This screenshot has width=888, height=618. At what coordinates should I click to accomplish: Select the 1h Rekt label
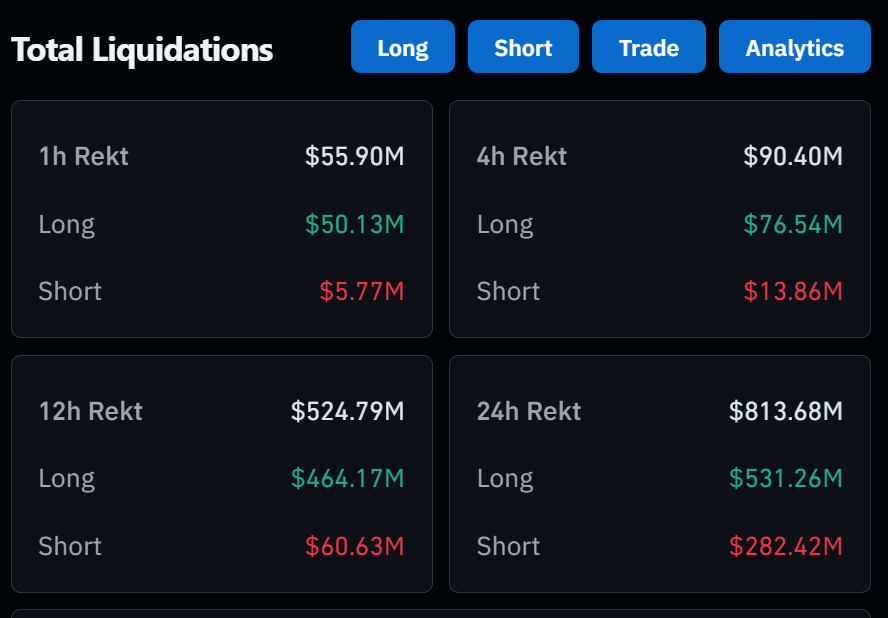click(x=83, y=156)
